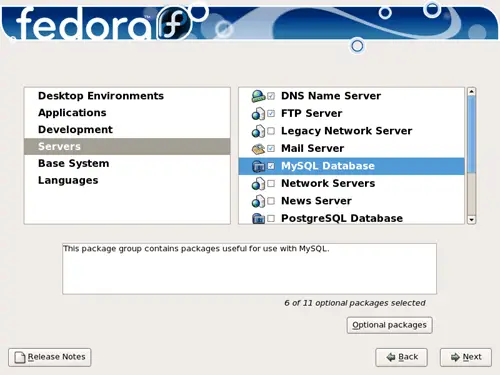This screenshot has width=500, height=375.
Task: Enable the PostgreSQL Database checkbox
Action: tap(271, 219)
